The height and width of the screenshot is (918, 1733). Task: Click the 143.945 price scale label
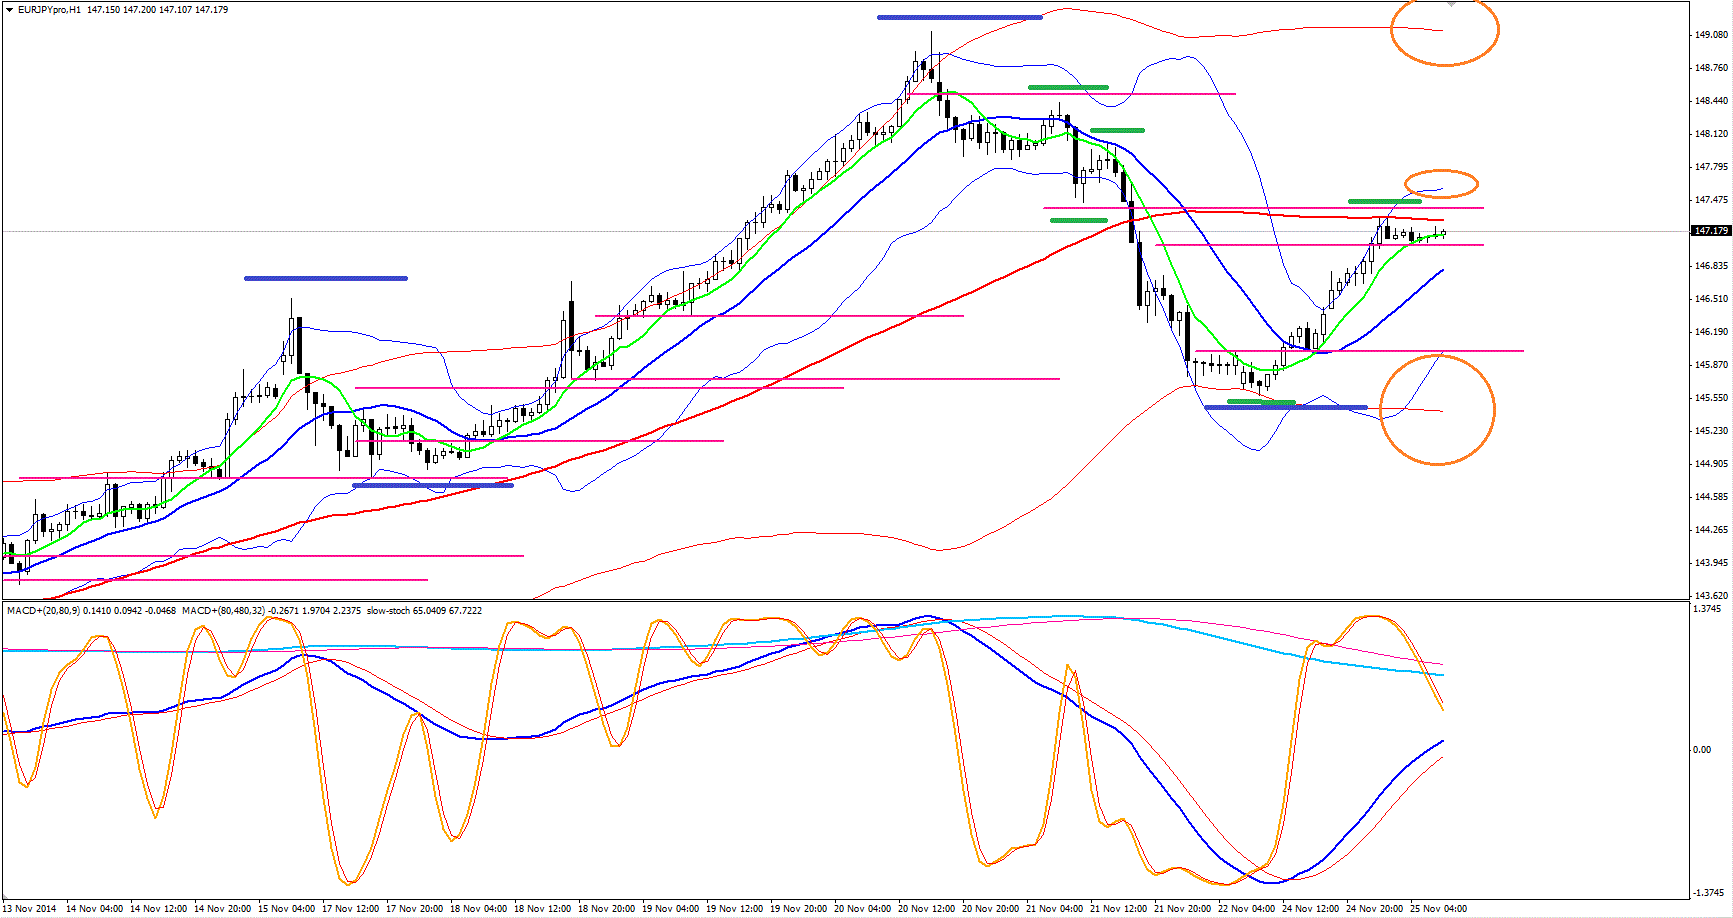point(1711,563)
